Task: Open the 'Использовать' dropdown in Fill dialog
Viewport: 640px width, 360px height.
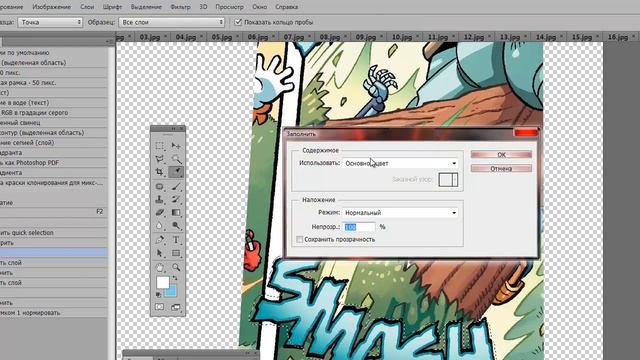Action: (x=400, y=163)
